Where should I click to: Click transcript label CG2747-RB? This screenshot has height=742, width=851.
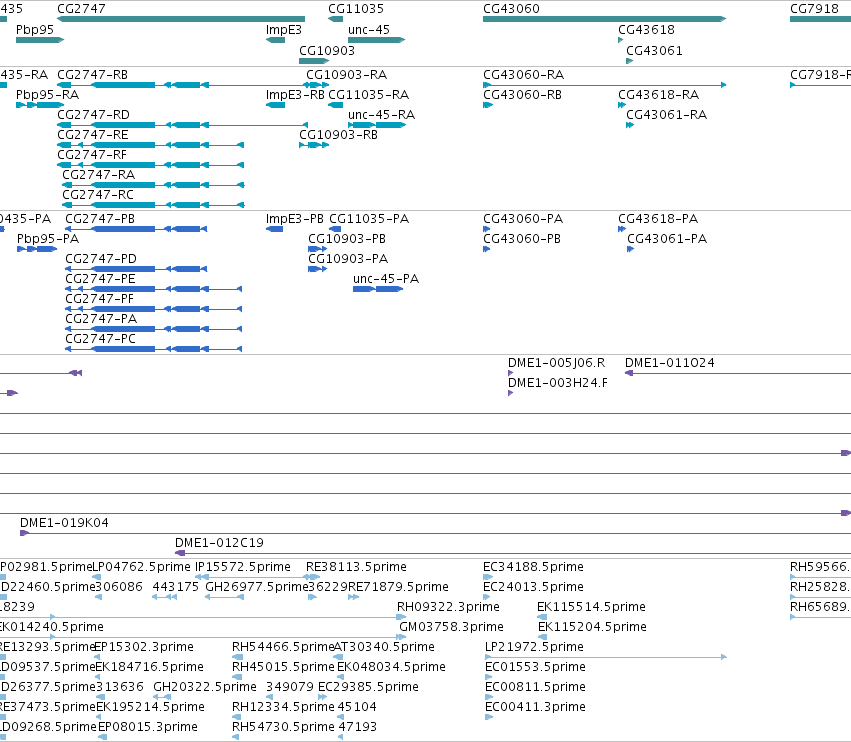92,74
